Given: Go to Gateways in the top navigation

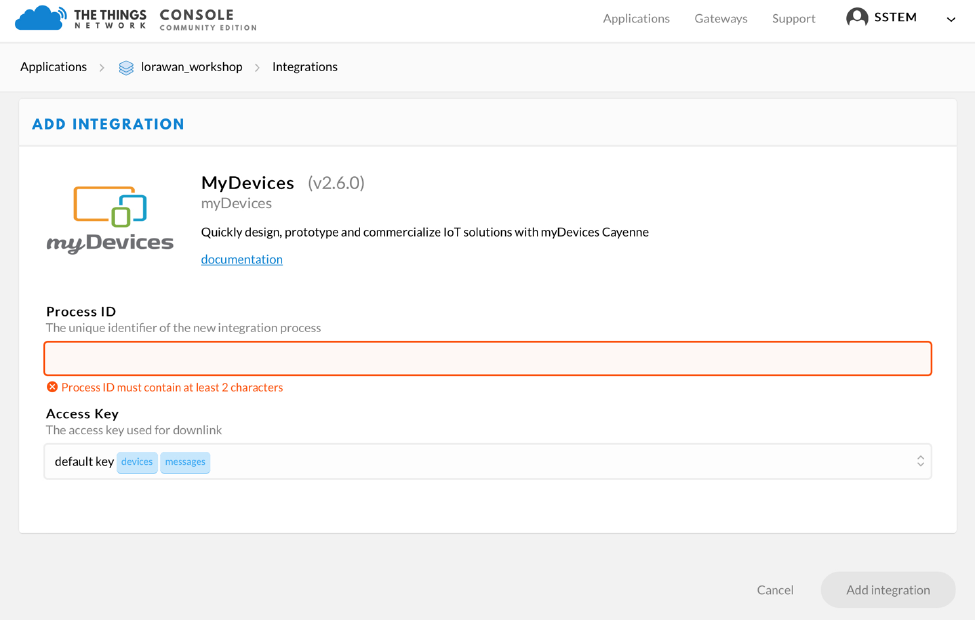Looking at the screenshot, I should tap(721, 19).
